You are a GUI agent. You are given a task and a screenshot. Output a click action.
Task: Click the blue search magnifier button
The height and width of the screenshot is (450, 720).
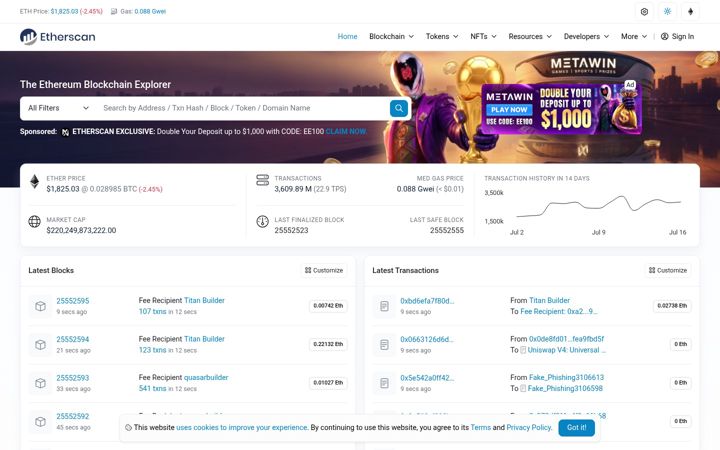pos(399,108)
